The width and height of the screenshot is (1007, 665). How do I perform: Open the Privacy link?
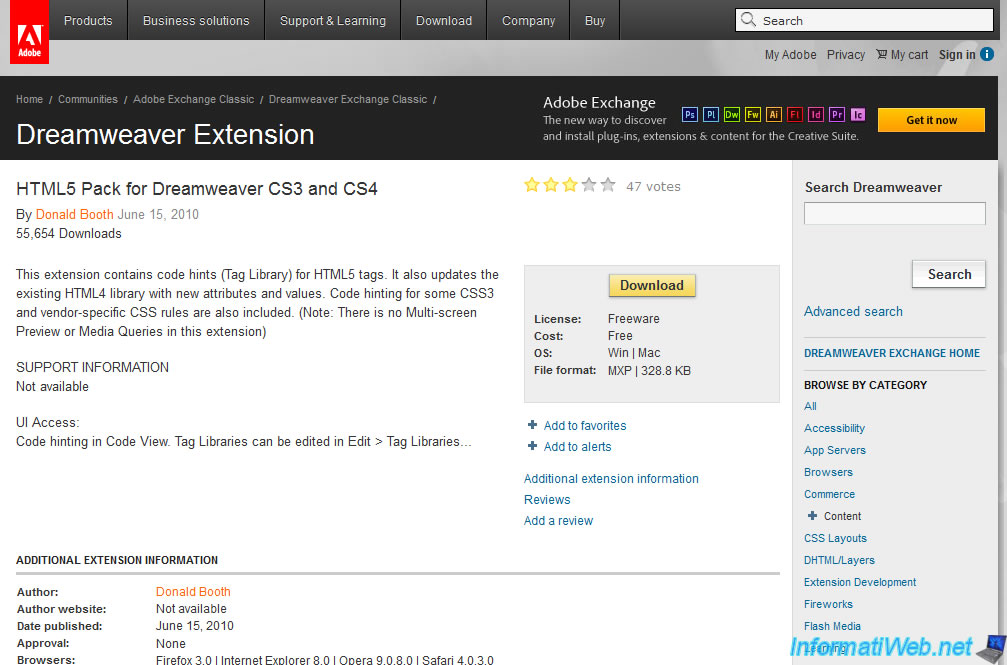pyautogui.click(x=846, y=55)
